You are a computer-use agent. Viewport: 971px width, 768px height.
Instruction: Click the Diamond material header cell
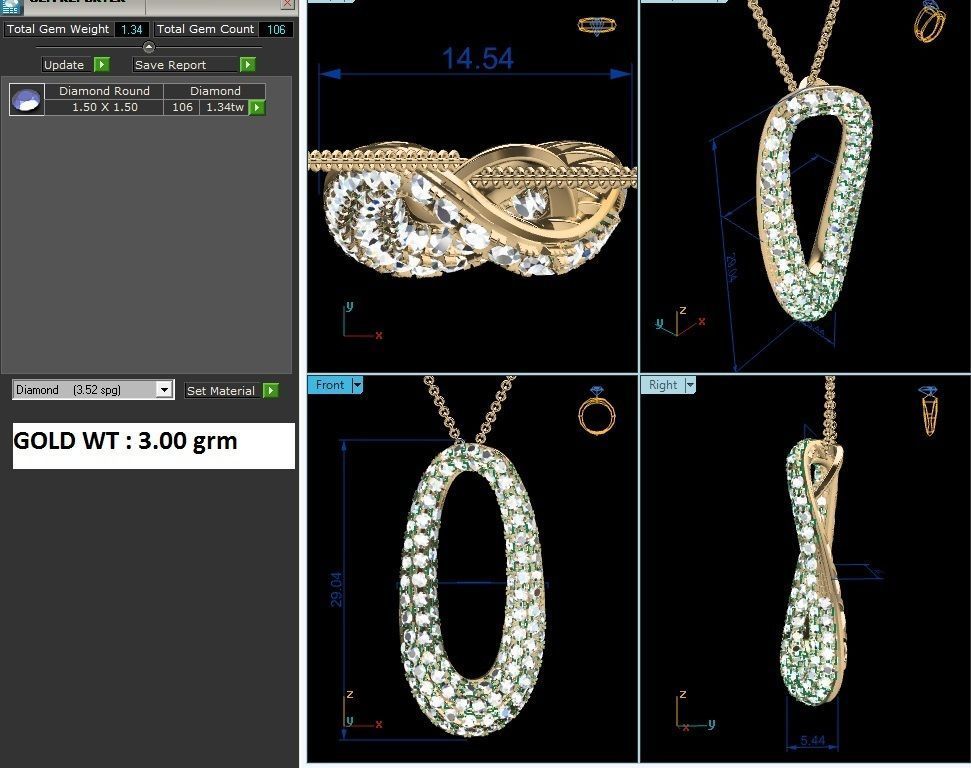[x=215, y=91]
